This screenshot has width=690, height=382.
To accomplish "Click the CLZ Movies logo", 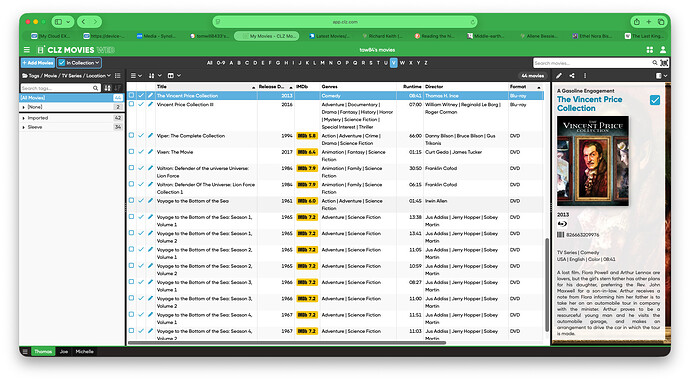I will (x=76, y=50).
